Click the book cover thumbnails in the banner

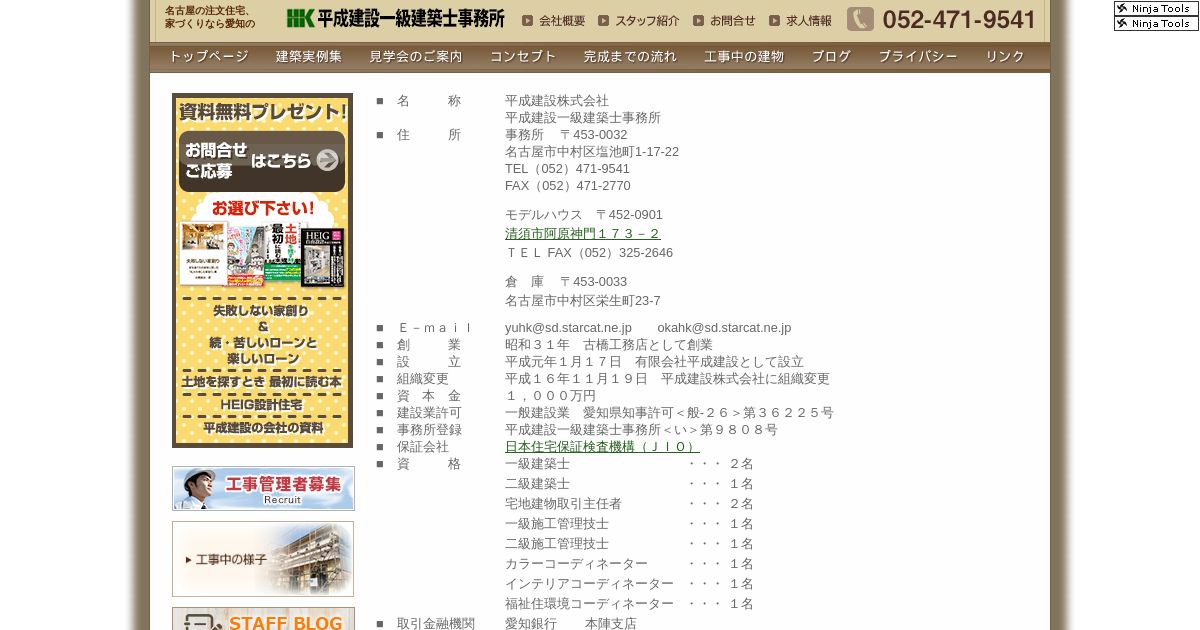pos(262,254)
